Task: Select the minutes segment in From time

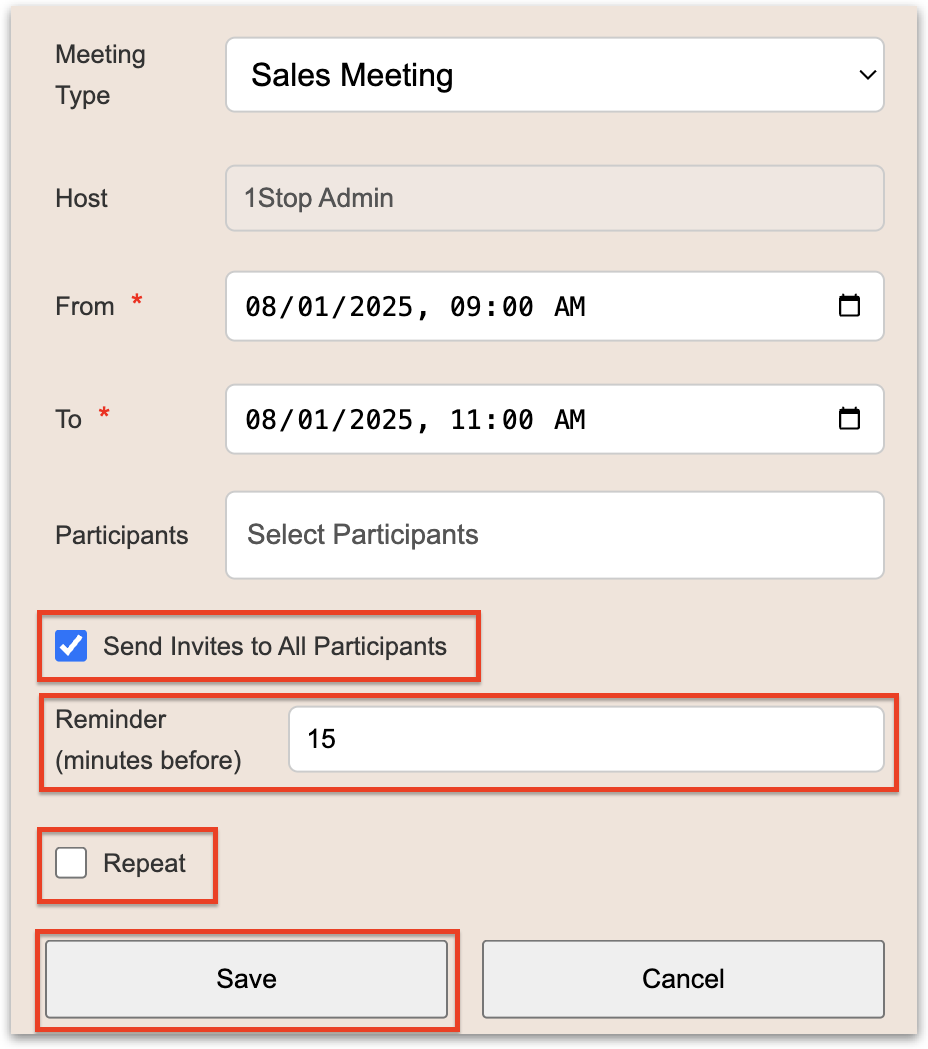Action: pyautogui.click(x=516, y=307)
